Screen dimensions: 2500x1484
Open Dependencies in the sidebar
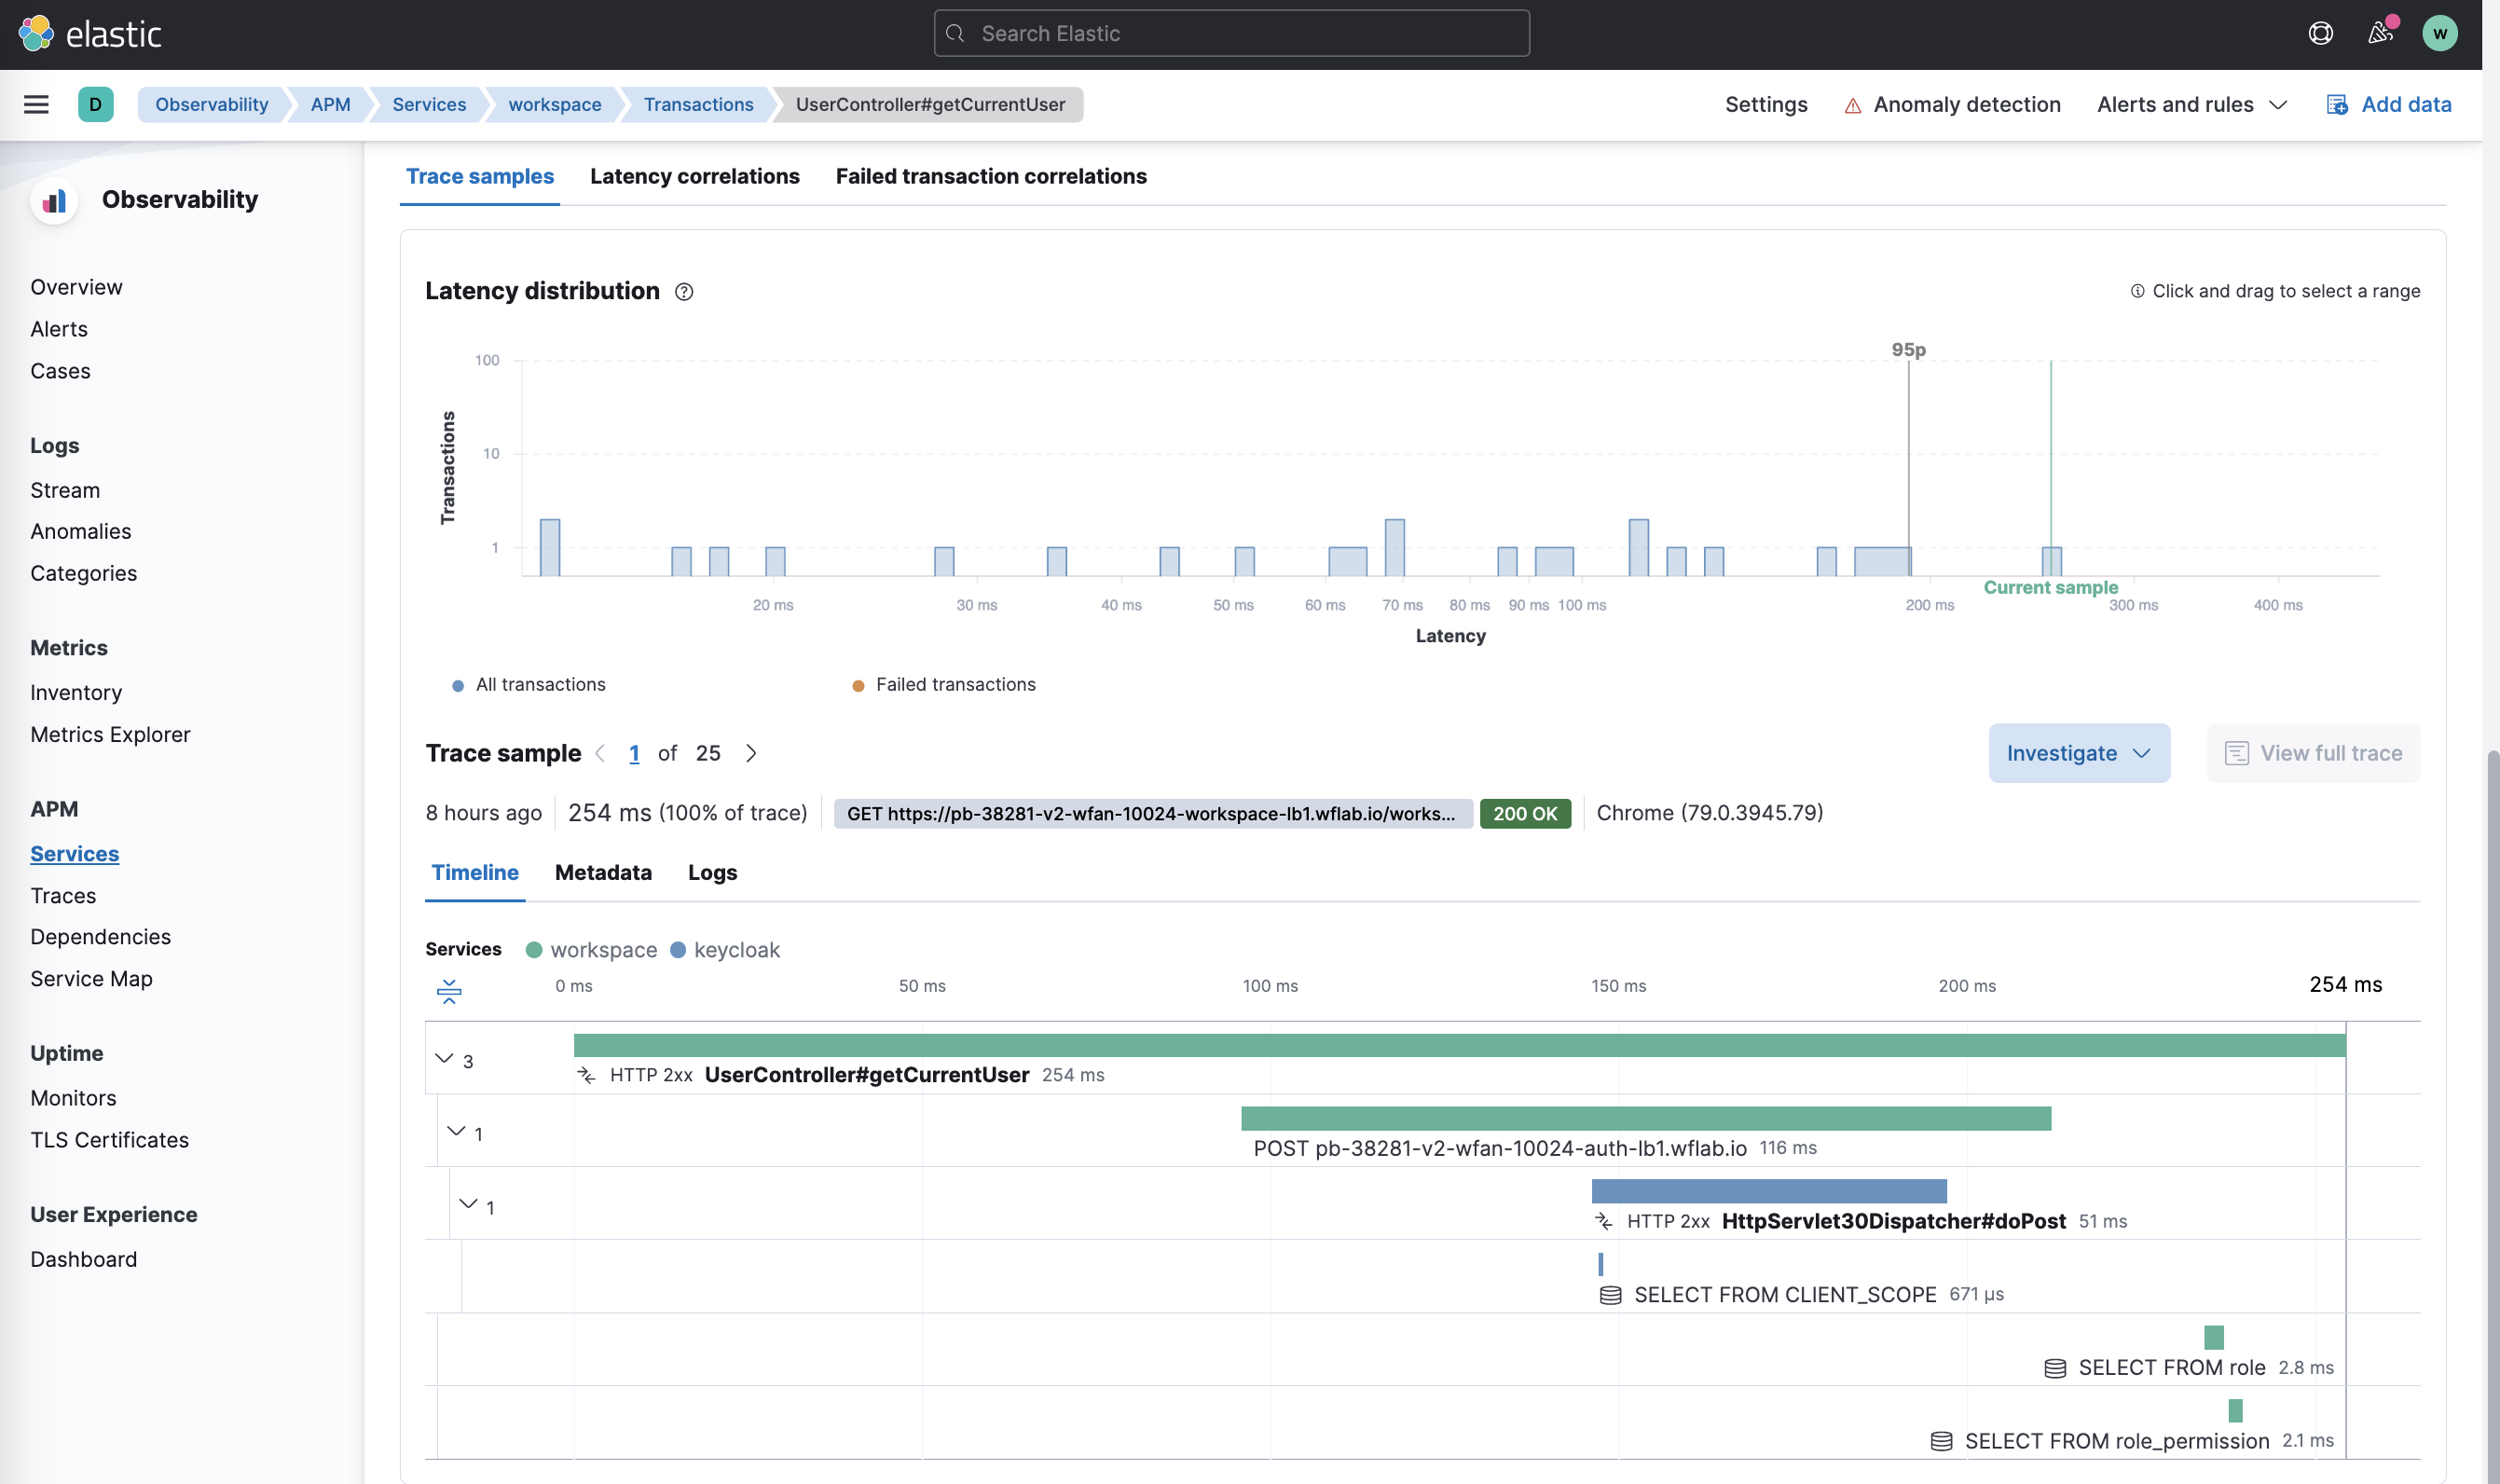click(x=100, y=937)
